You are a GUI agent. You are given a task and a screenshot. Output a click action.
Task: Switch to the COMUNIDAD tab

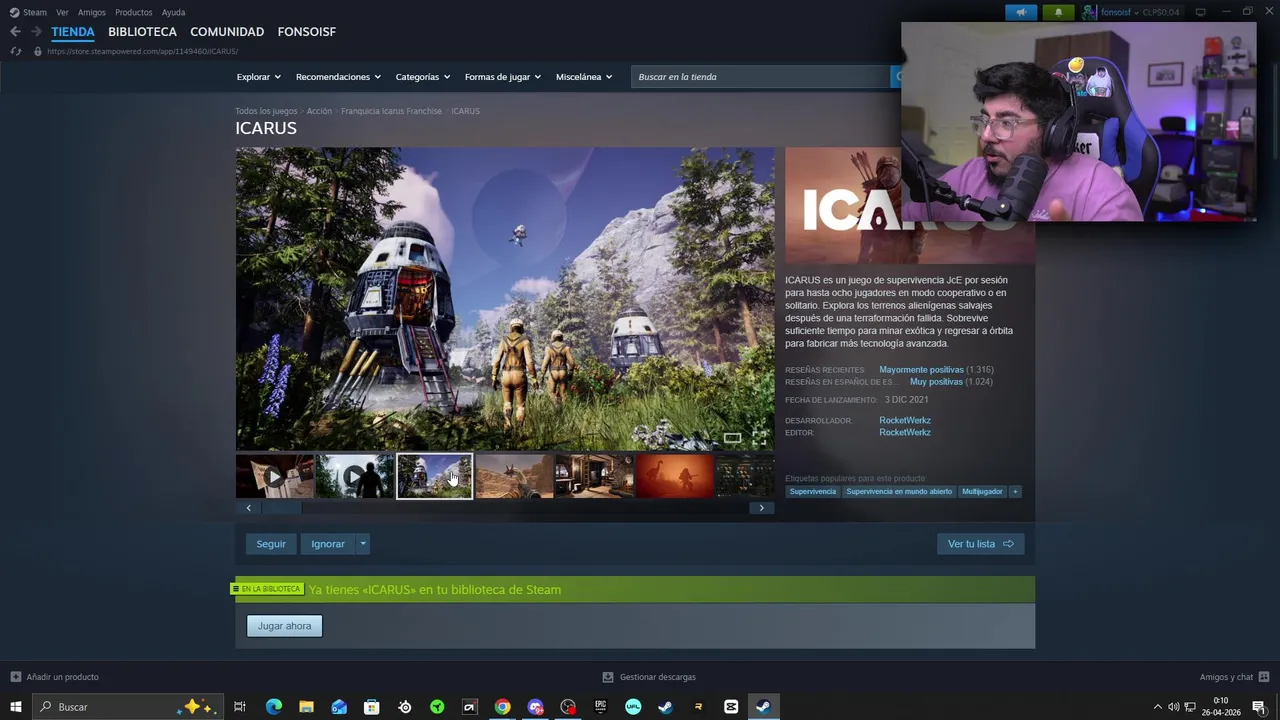tap(227, 32)
